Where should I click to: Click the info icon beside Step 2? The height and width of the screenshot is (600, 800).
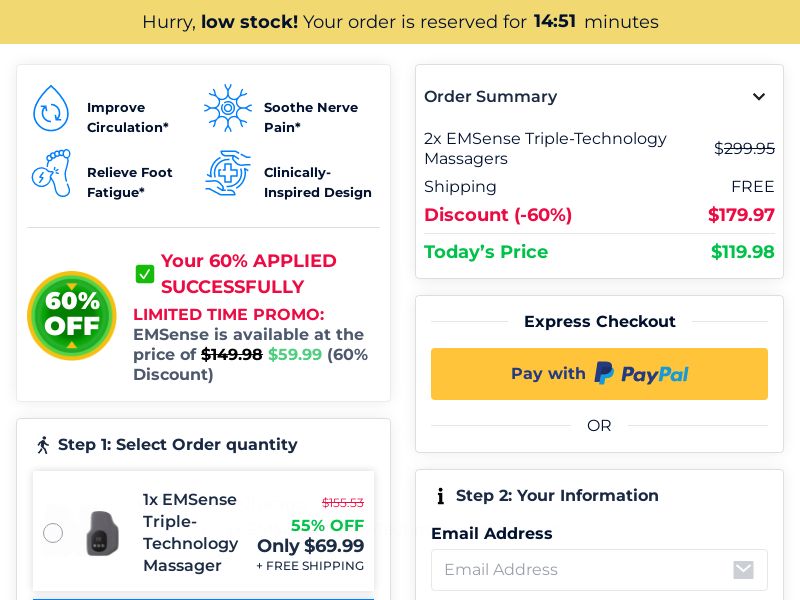440,495
